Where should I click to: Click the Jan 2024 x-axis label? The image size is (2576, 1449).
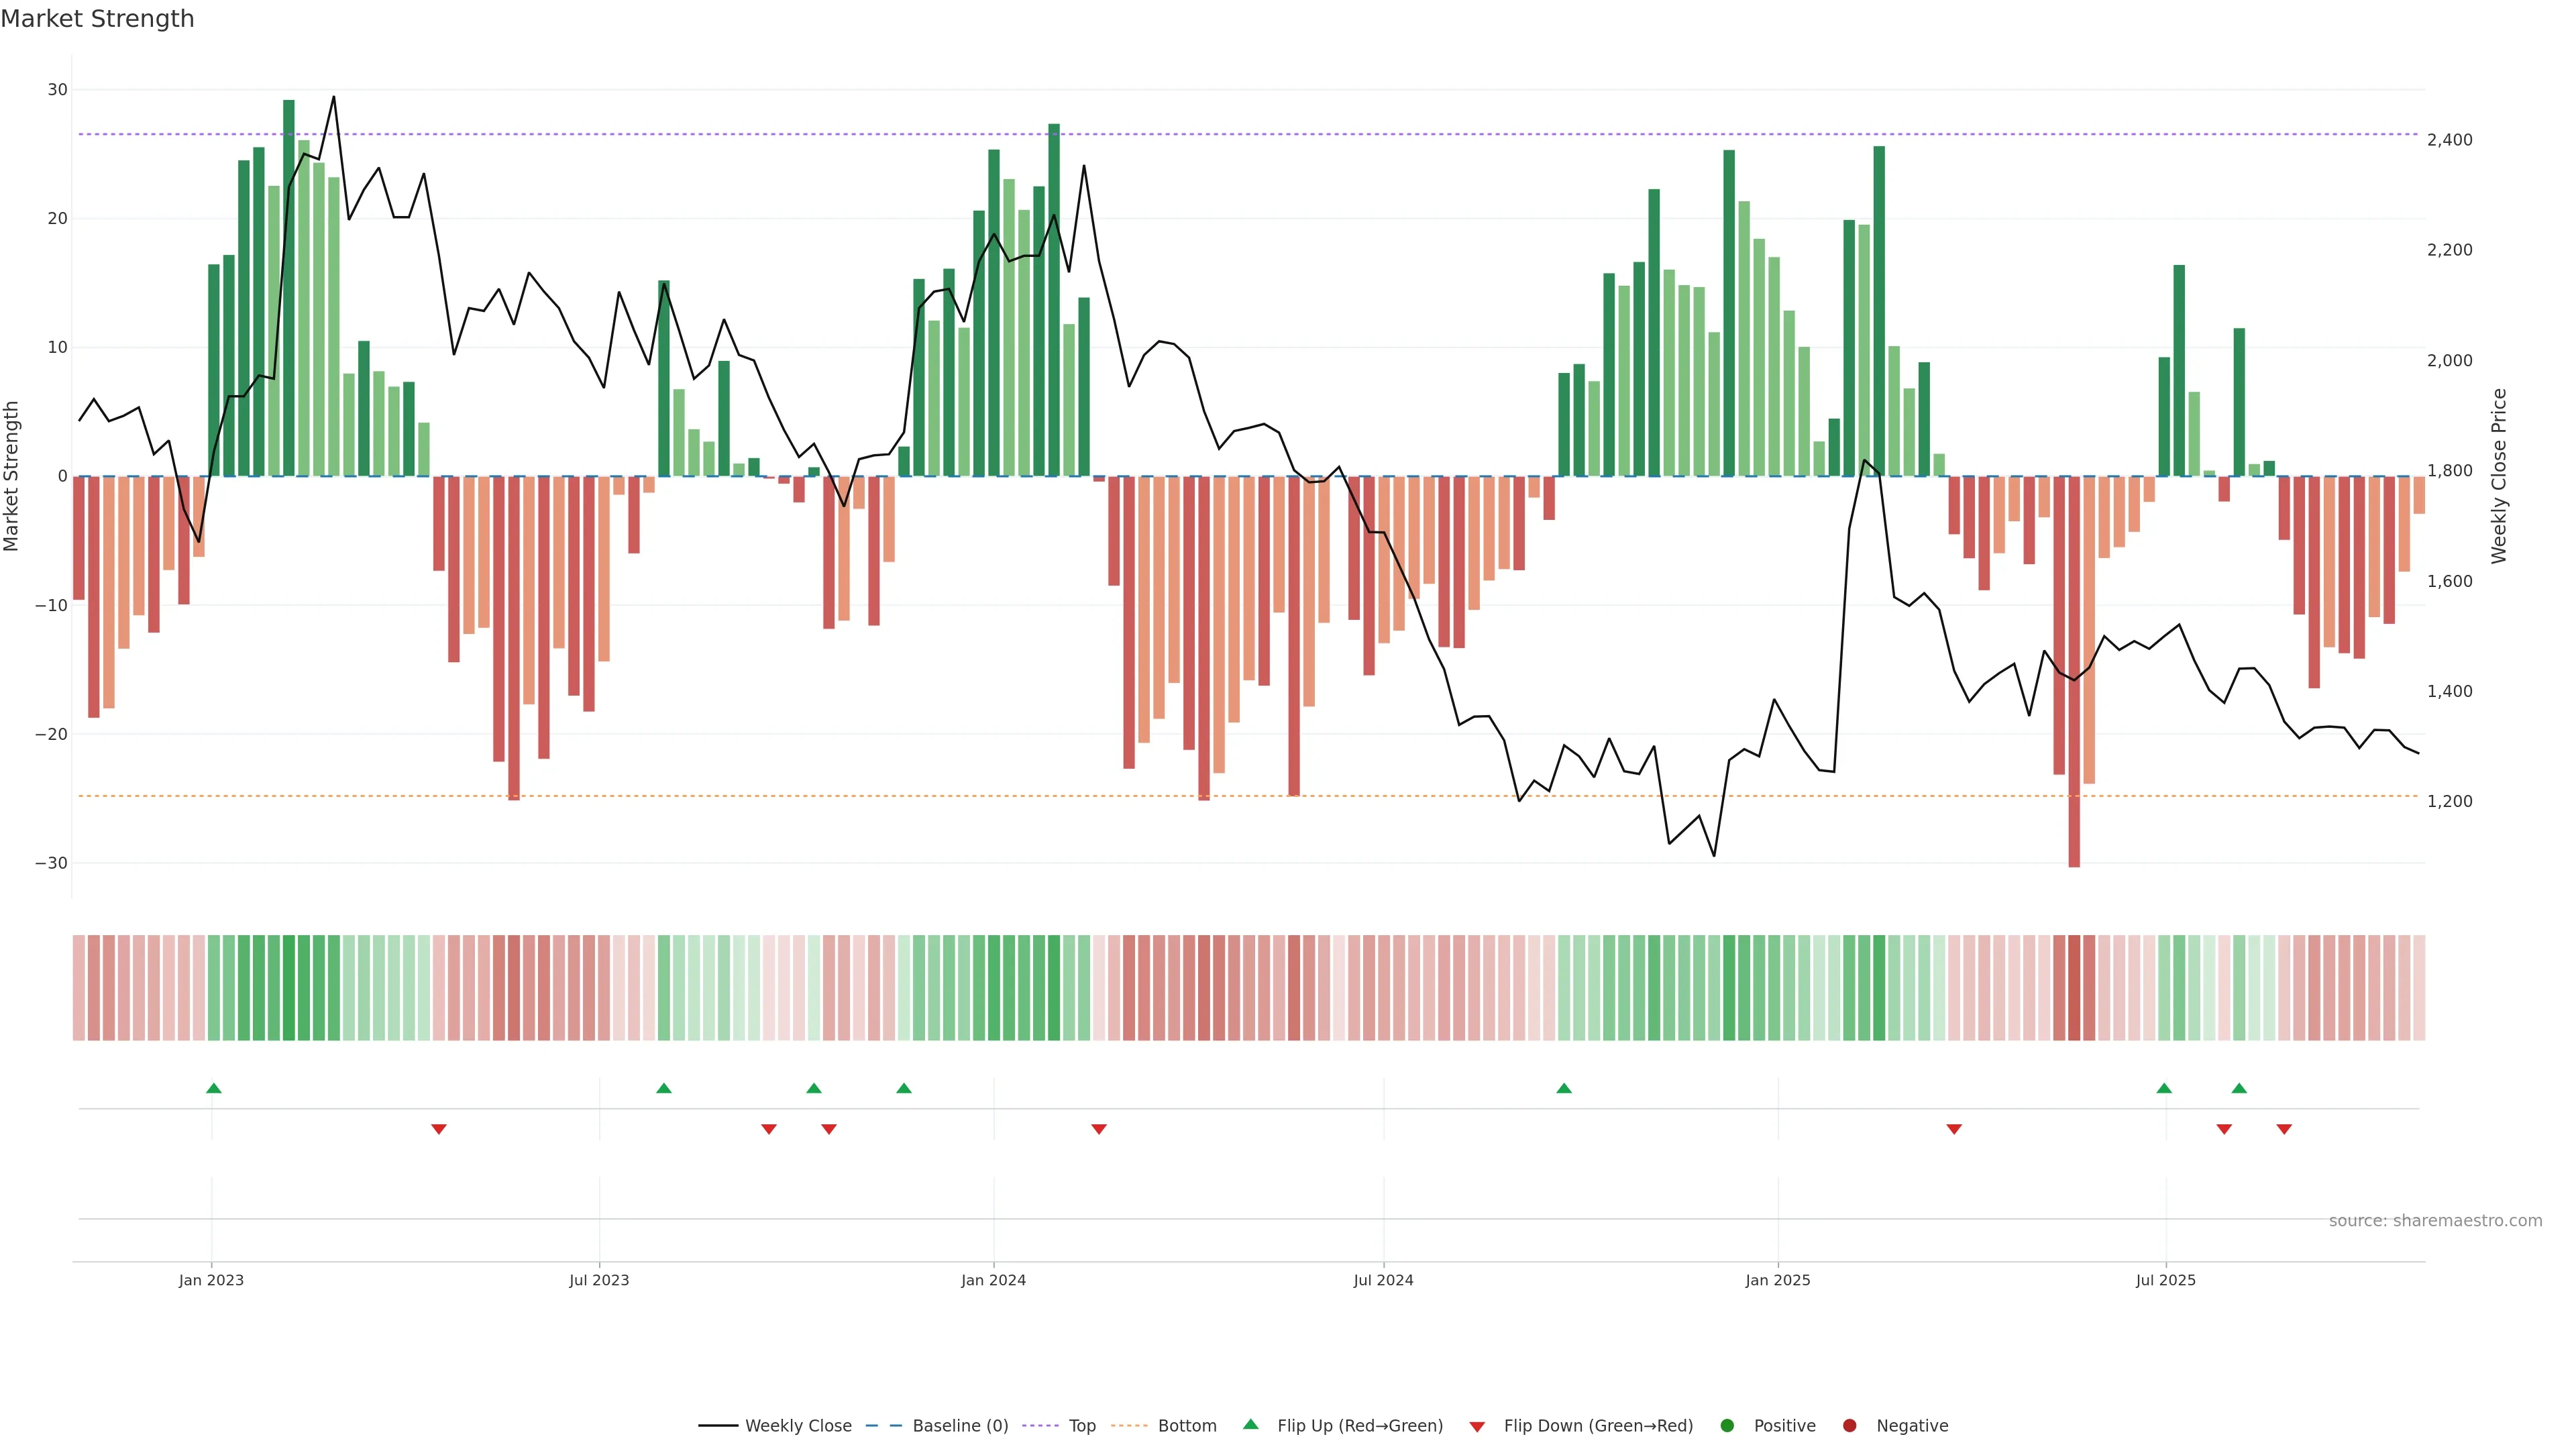pos(993,1280)
